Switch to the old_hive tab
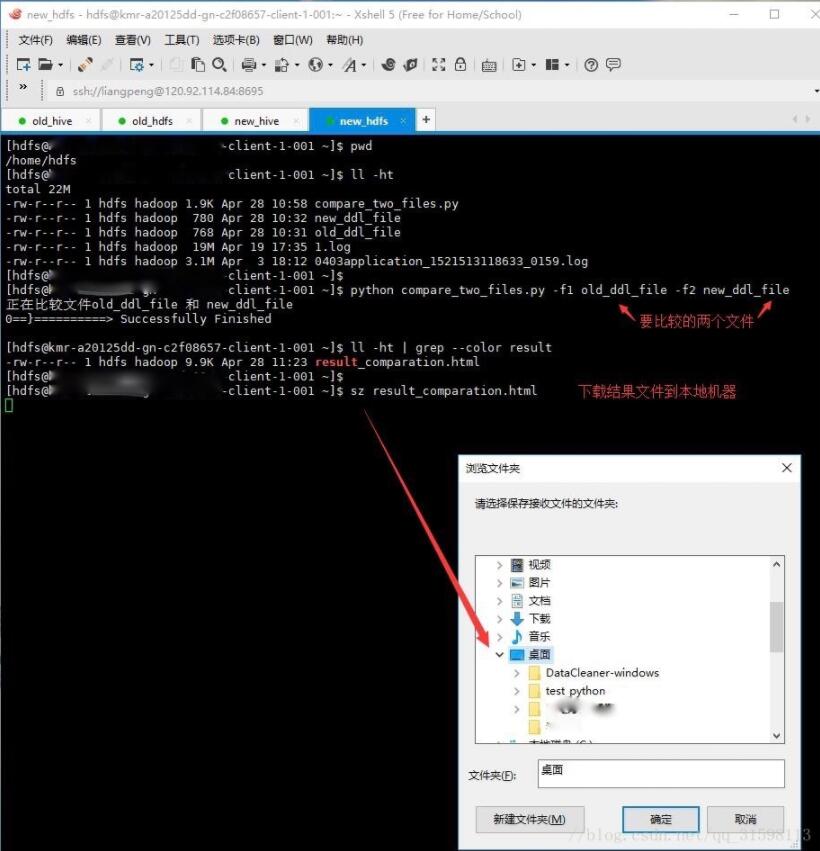Viewport: 820px width, 851px height. tap(50, 119)
